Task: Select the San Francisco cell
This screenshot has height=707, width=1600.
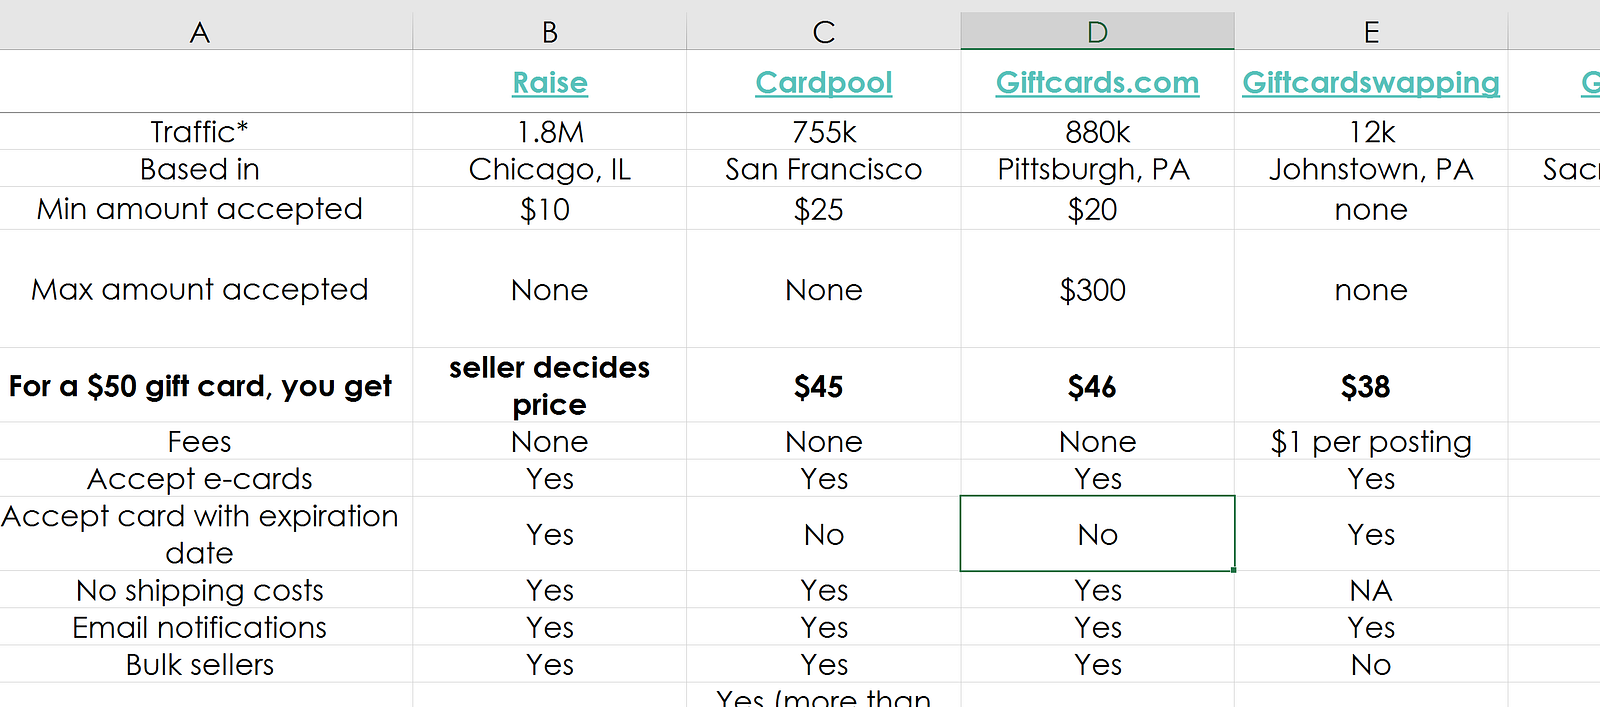Action: [823, 169]
